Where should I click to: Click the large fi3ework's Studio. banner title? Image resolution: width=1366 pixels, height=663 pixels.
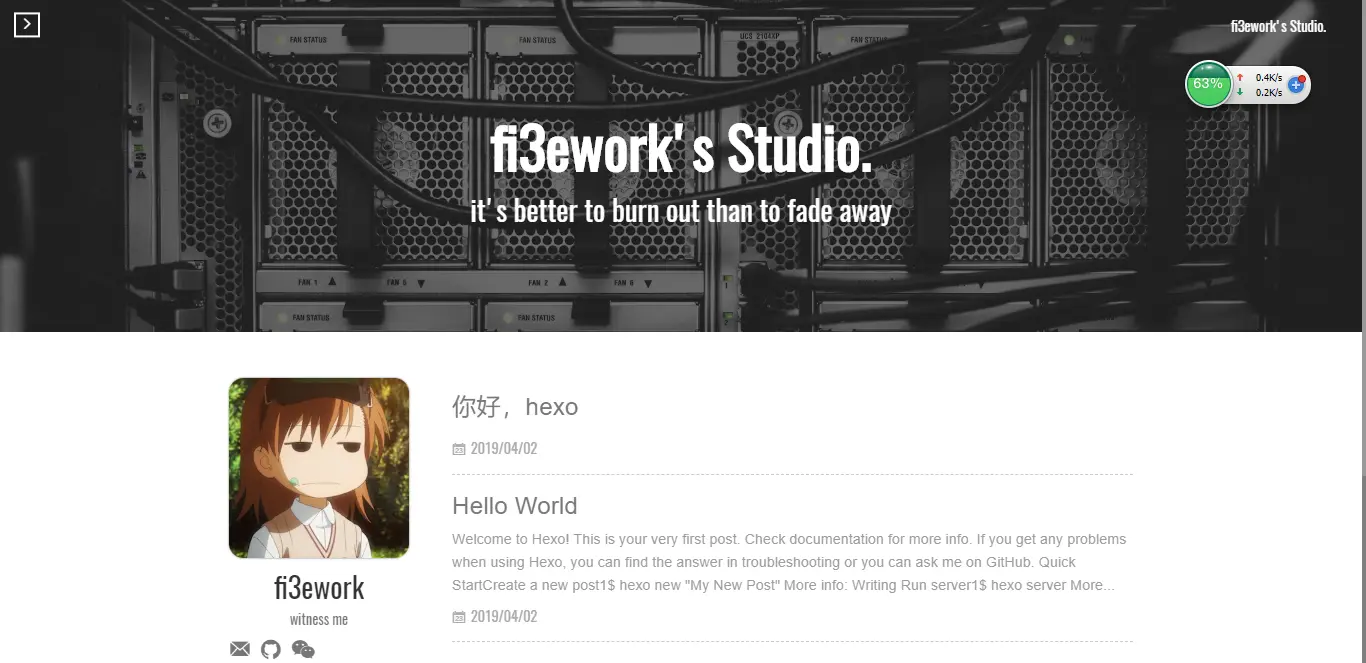681,149
